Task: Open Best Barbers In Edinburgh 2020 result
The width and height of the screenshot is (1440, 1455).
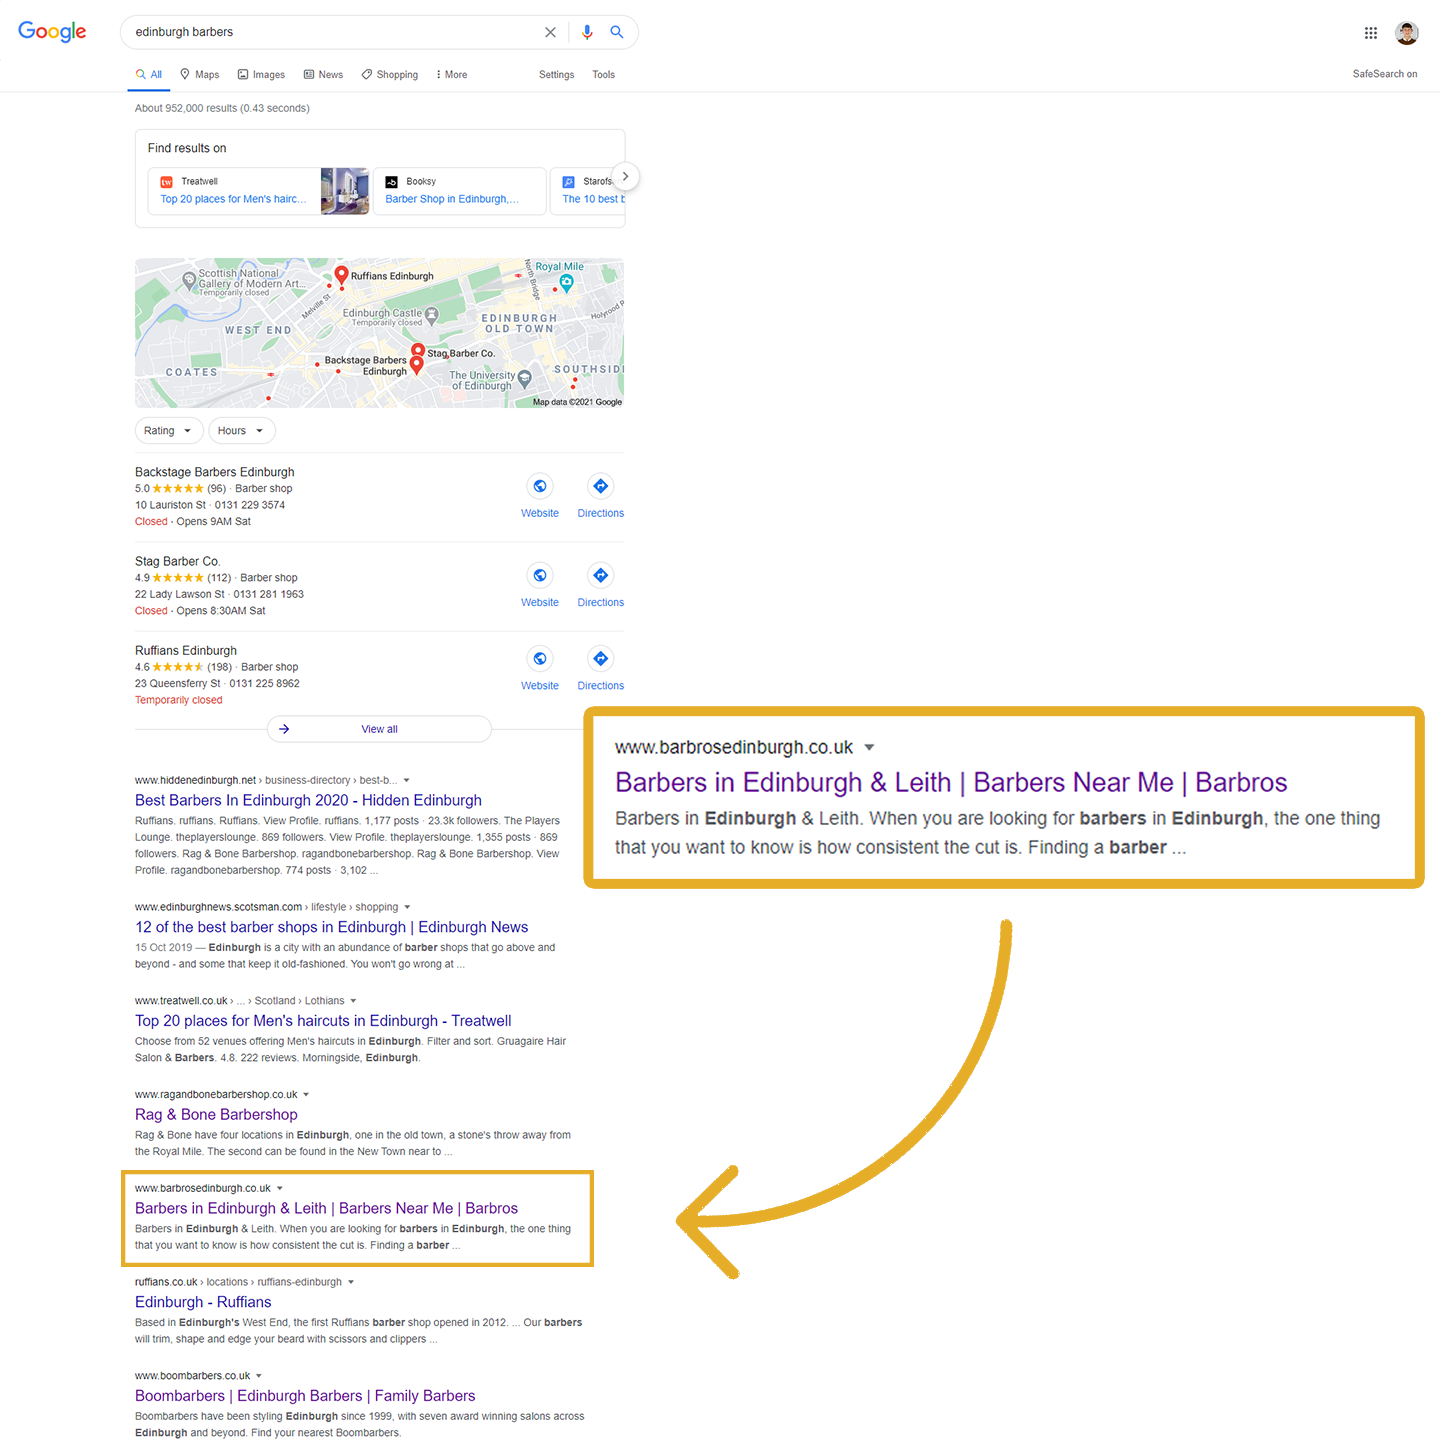Action: tap(308, 800)
